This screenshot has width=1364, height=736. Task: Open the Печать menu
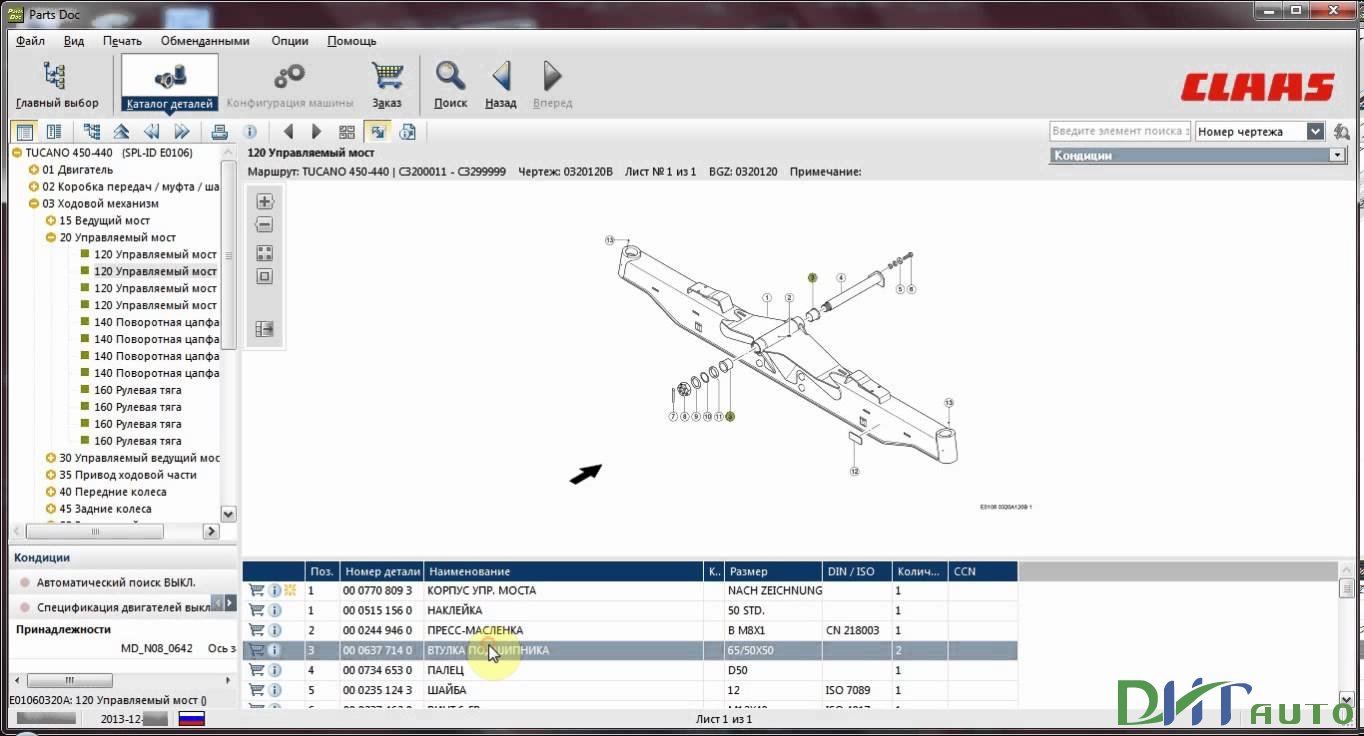[122, 41]
